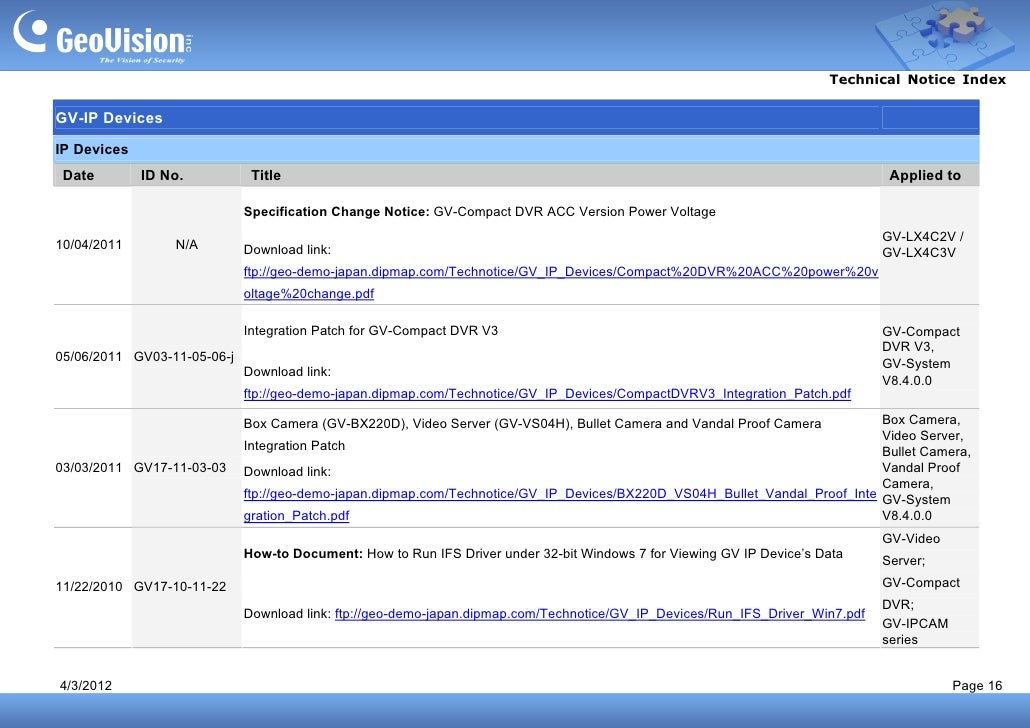Screen dimensions: 1030x728
Task: Open the Run_IFS_Driver_Win7.pdf link
Action: 600,614
